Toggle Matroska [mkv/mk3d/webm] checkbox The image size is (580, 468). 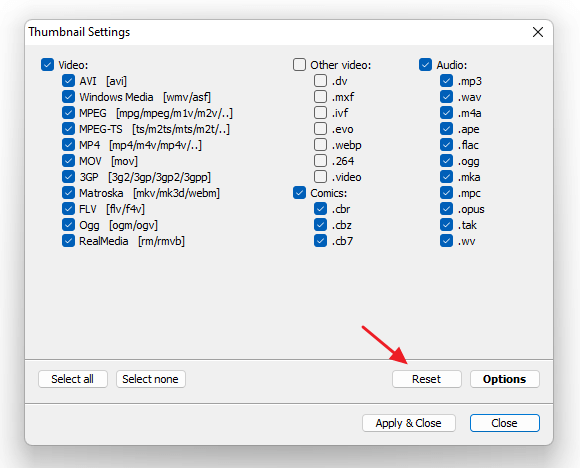coord(68,193)
